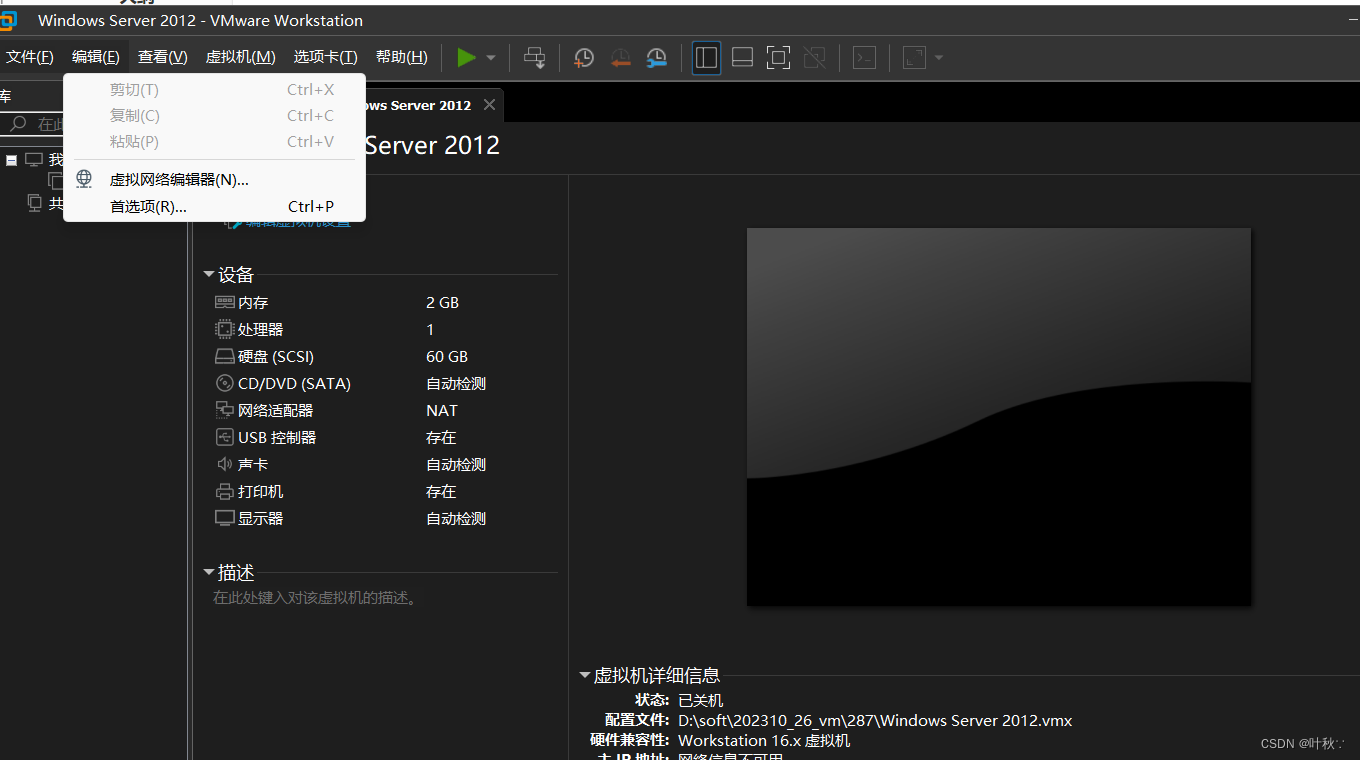Select 首选项(R)... menu entry
The image size is (1360, 760).
(214, 207)
